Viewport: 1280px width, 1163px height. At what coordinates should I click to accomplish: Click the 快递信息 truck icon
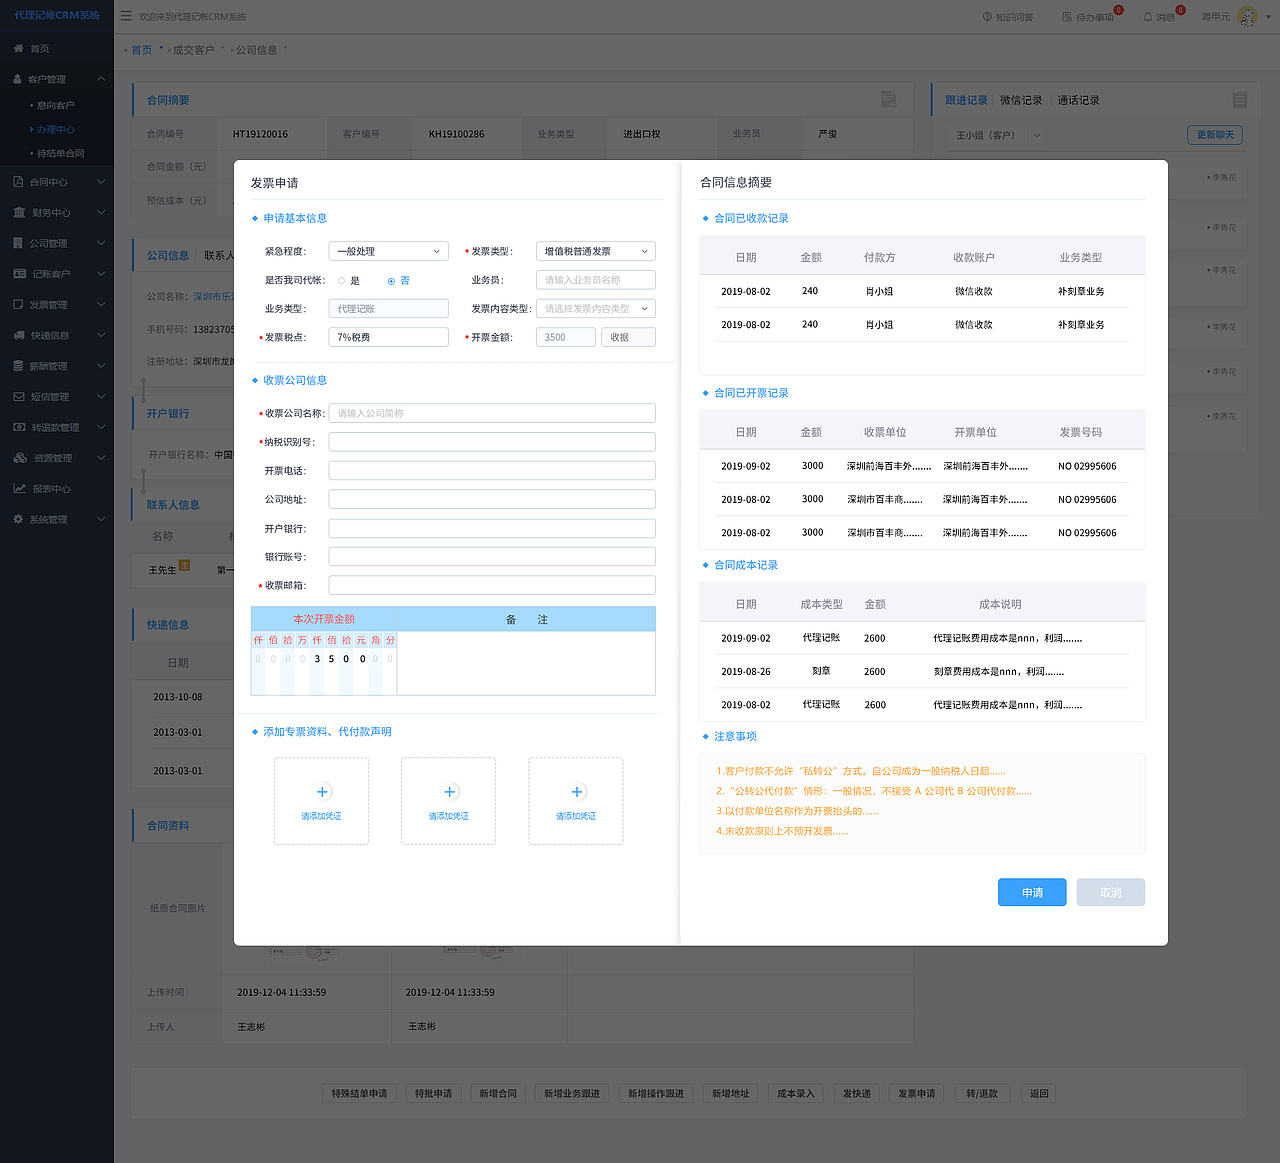click(x=19, y=335)
